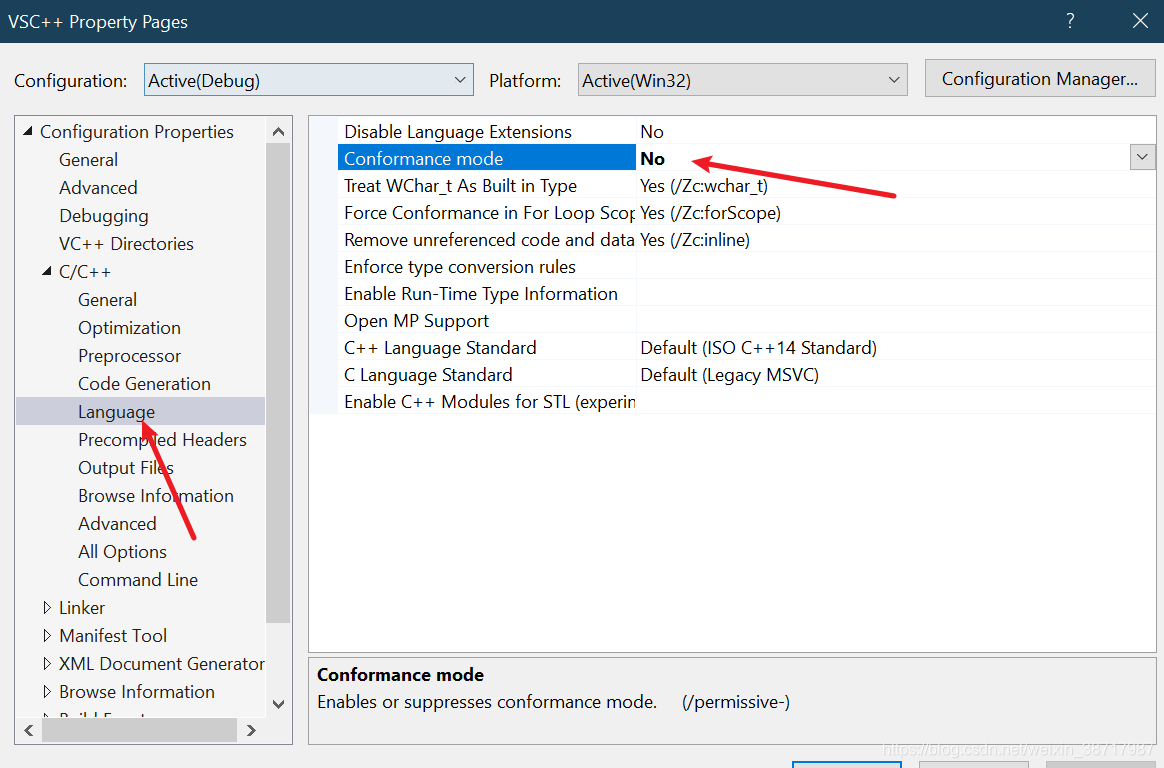Expand the Linker tree node
The height and width of the screenshot is (768, 1164).
47,608
